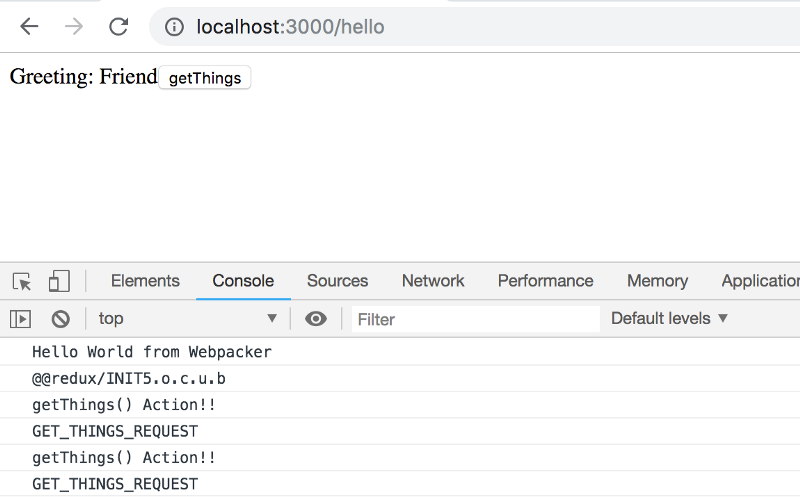Click the browser forward arrow
This screenshot has width=800, height=499.
(x=74, y=27)
